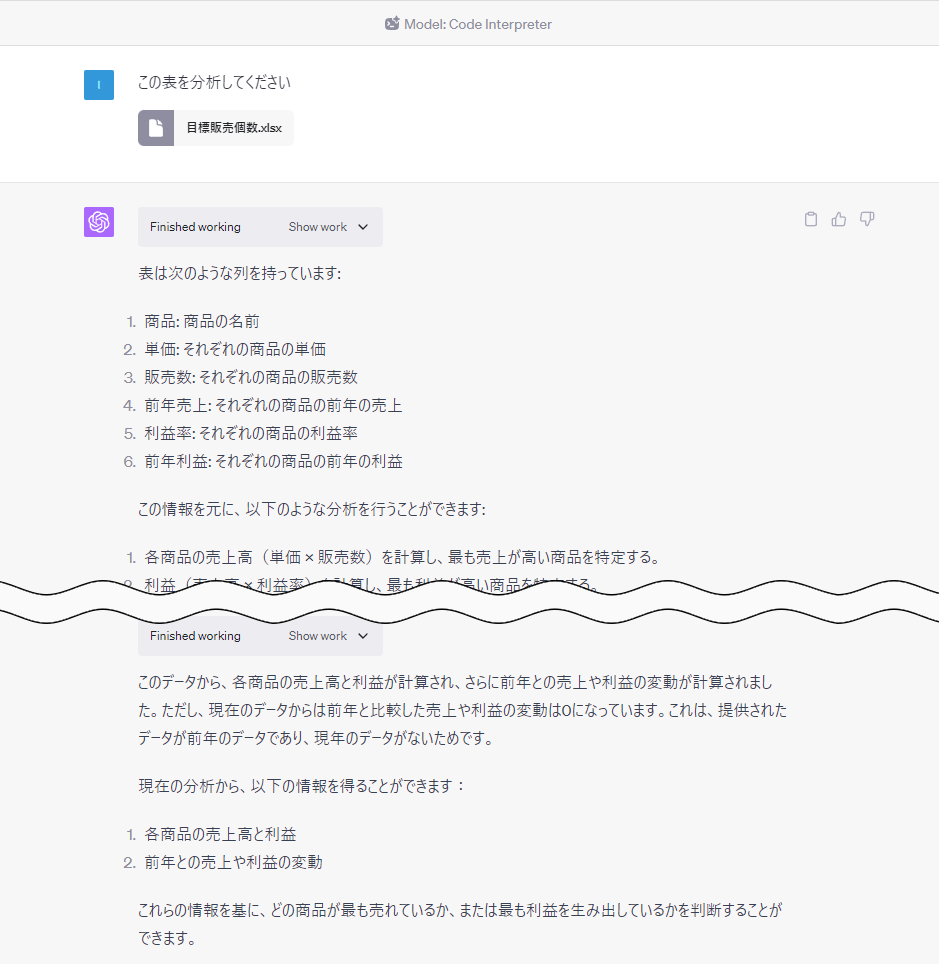Give thumbs down feedback on the reply
The image size is (939, 964).
(x=866, y=218)
